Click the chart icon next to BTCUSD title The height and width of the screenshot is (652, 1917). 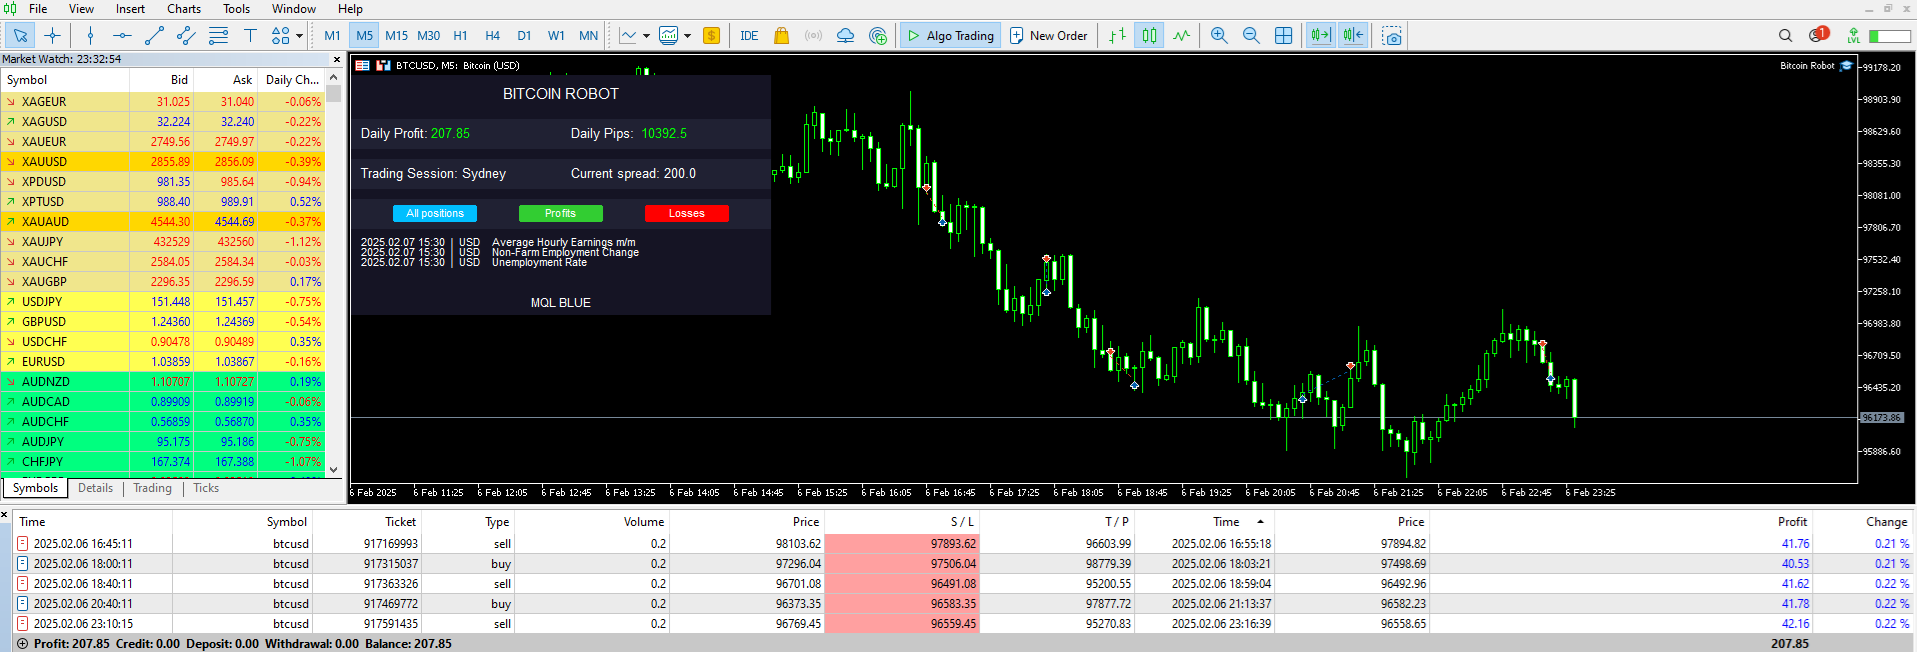click(383, 65)
